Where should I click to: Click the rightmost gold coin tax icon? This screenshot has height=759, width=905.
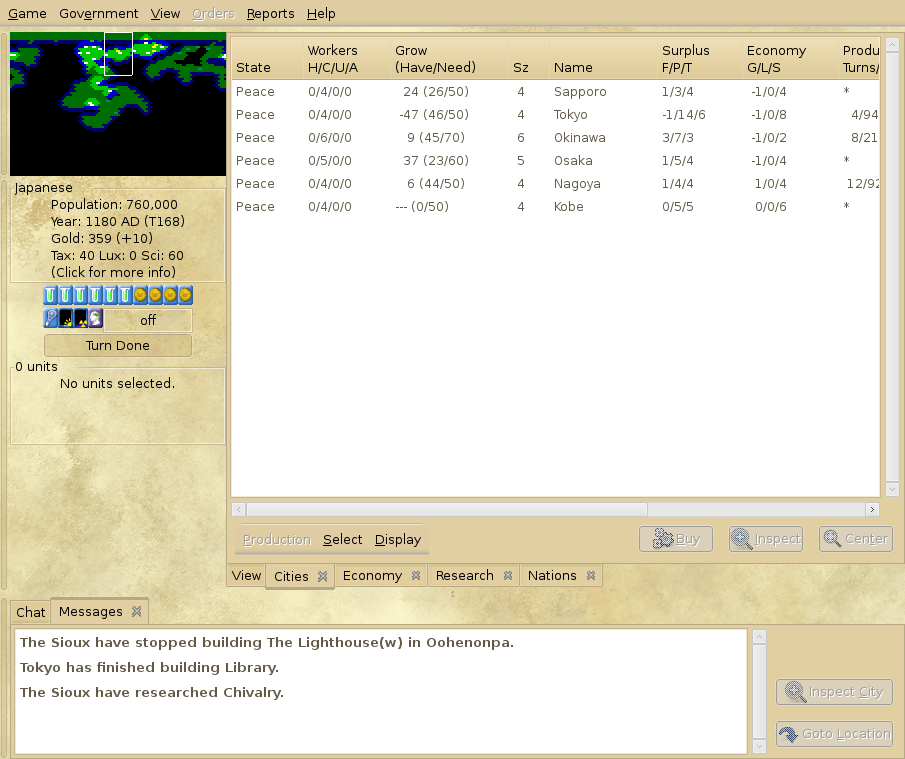[x=185, y=296]
